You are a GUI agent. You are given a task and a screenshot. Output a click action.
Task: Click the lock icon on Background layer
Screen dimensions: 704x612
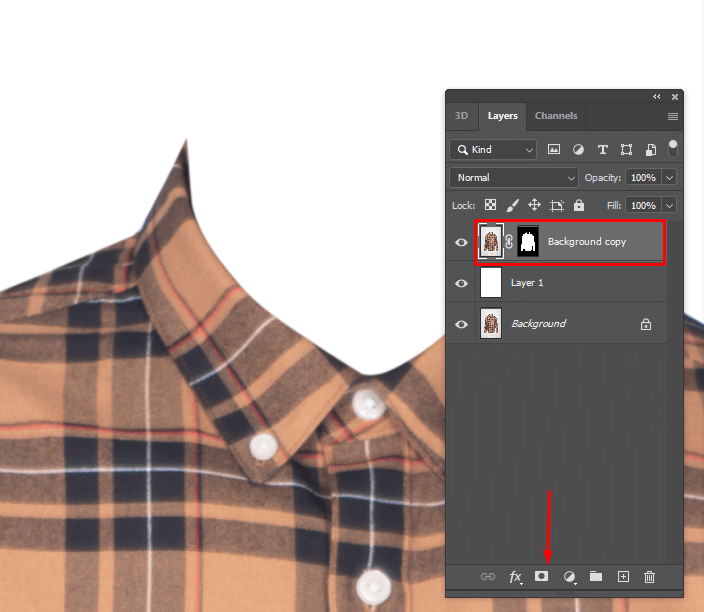[x=646, y=324]
